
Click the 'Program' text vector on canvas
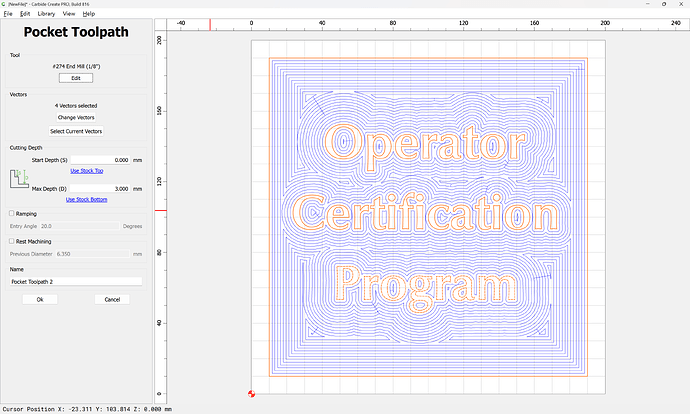[426, 287]
